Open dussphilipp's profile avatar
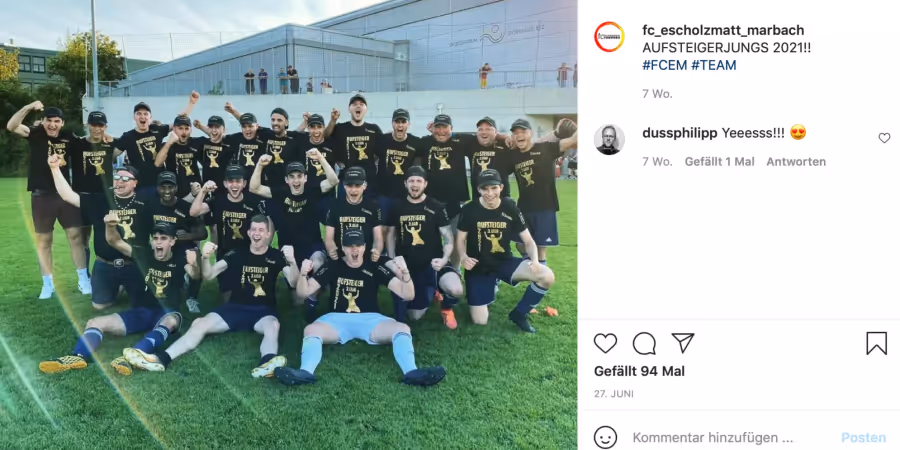Viewport: 900px width, 450px height. point(609,139)
